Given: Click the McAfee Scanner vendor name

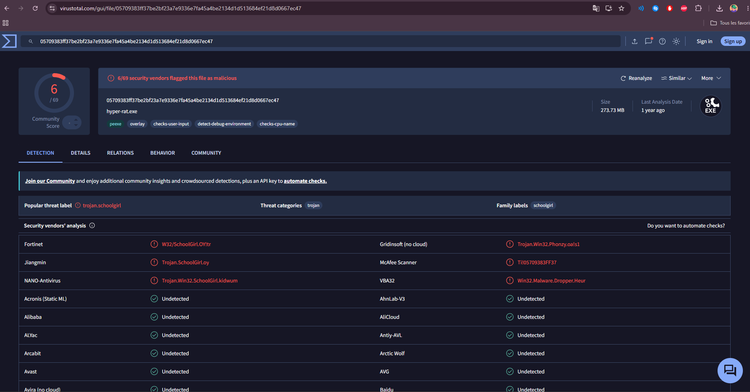Looking at the screenshot, I should pos(398,262).
